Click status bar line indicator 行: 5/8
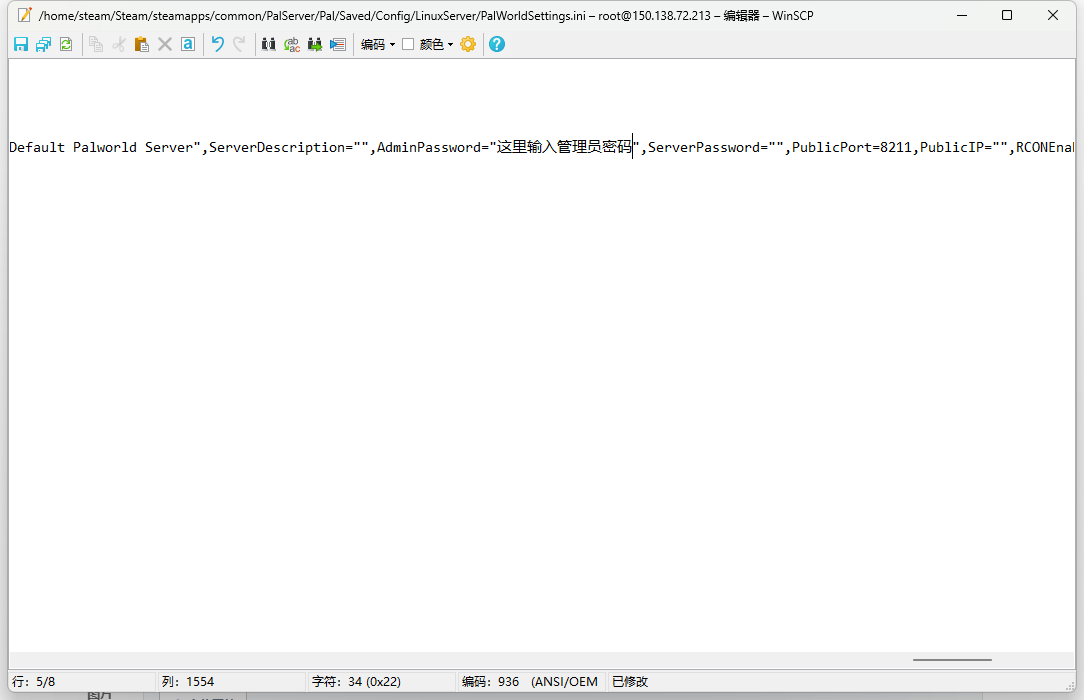 click(33, 681)
